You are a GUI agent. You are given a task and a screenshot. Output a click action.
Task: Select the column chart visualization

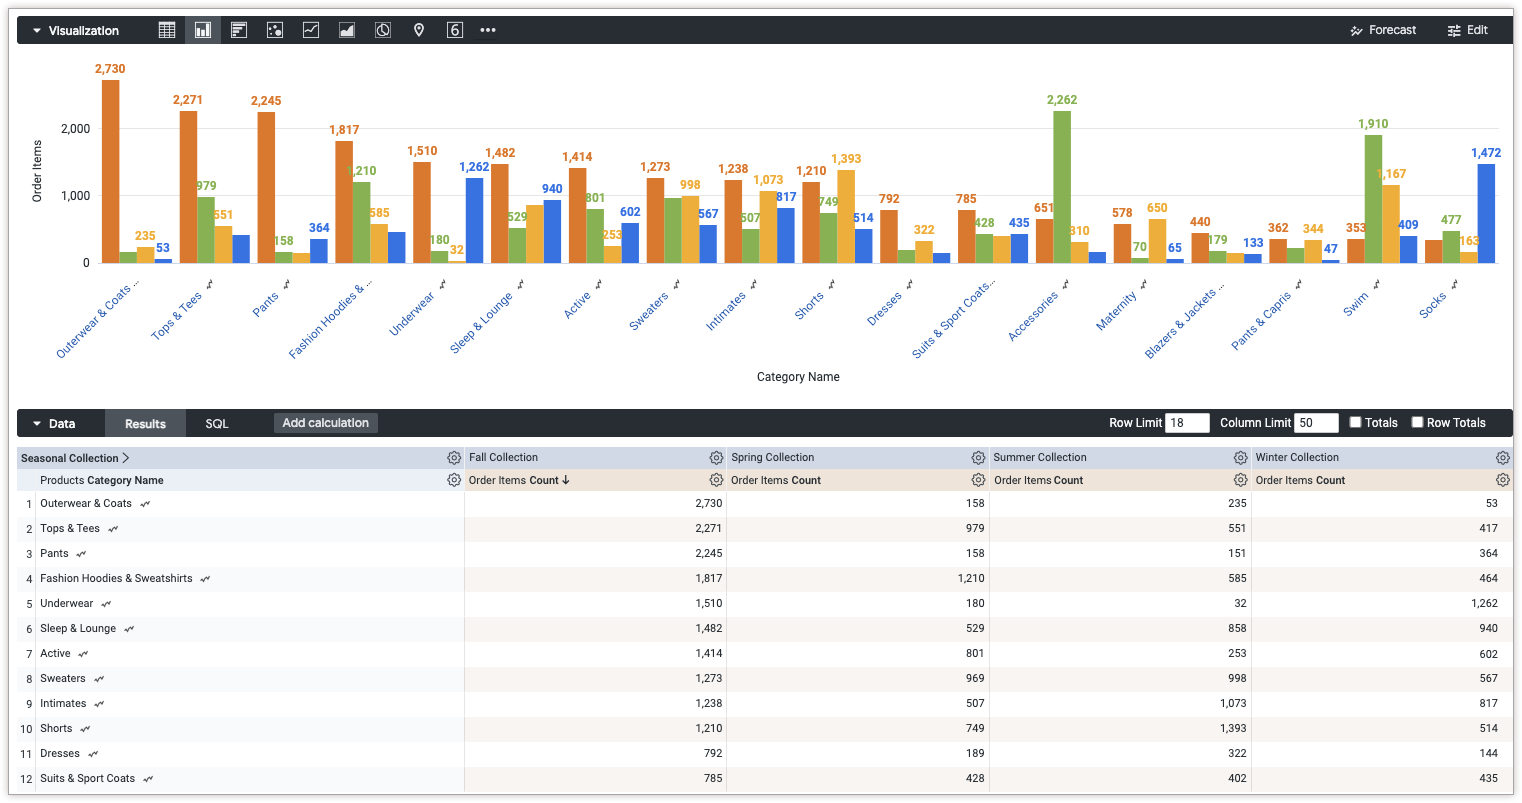(202, 29)
